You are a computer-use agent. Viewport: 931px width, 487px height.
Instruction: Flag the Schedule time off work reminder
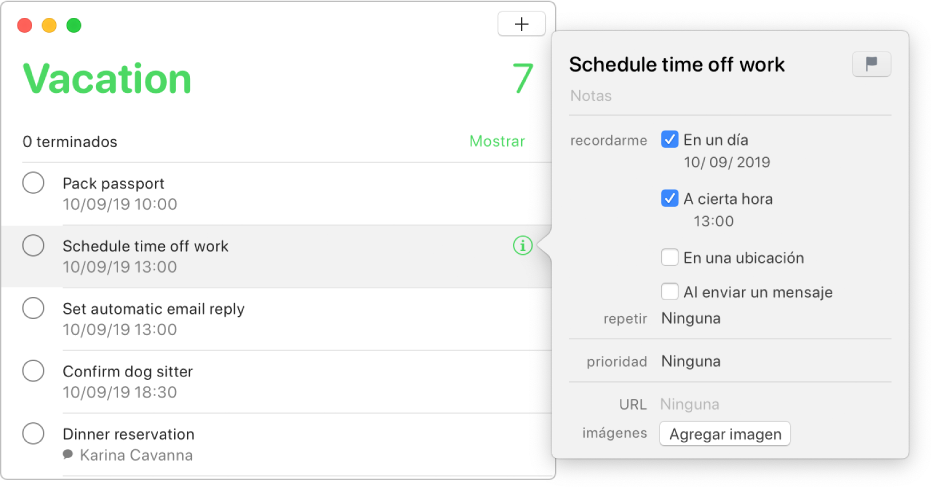(x=871, y=64)
